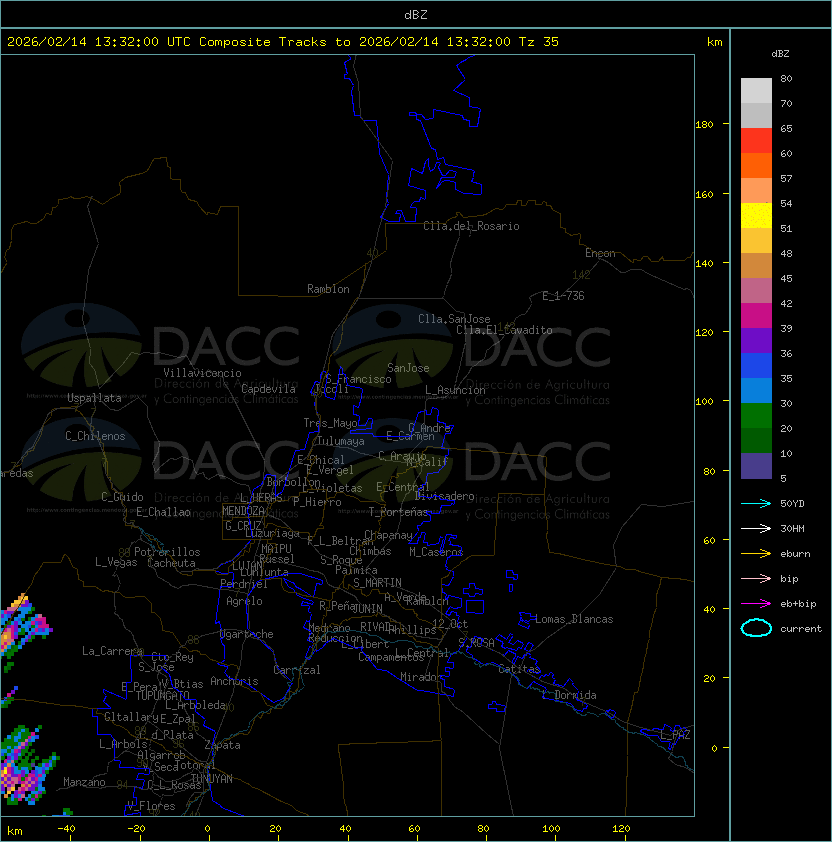This screenshot has width=832, height=842.
Task: Click the Encon map label
Action: [600, 253]
